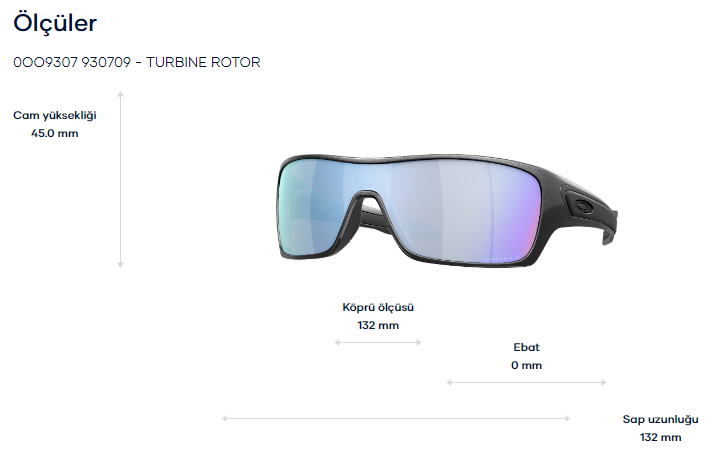Click the Ebat label
717x449 pixels.
pyautogui.click(x=526, y=347)
